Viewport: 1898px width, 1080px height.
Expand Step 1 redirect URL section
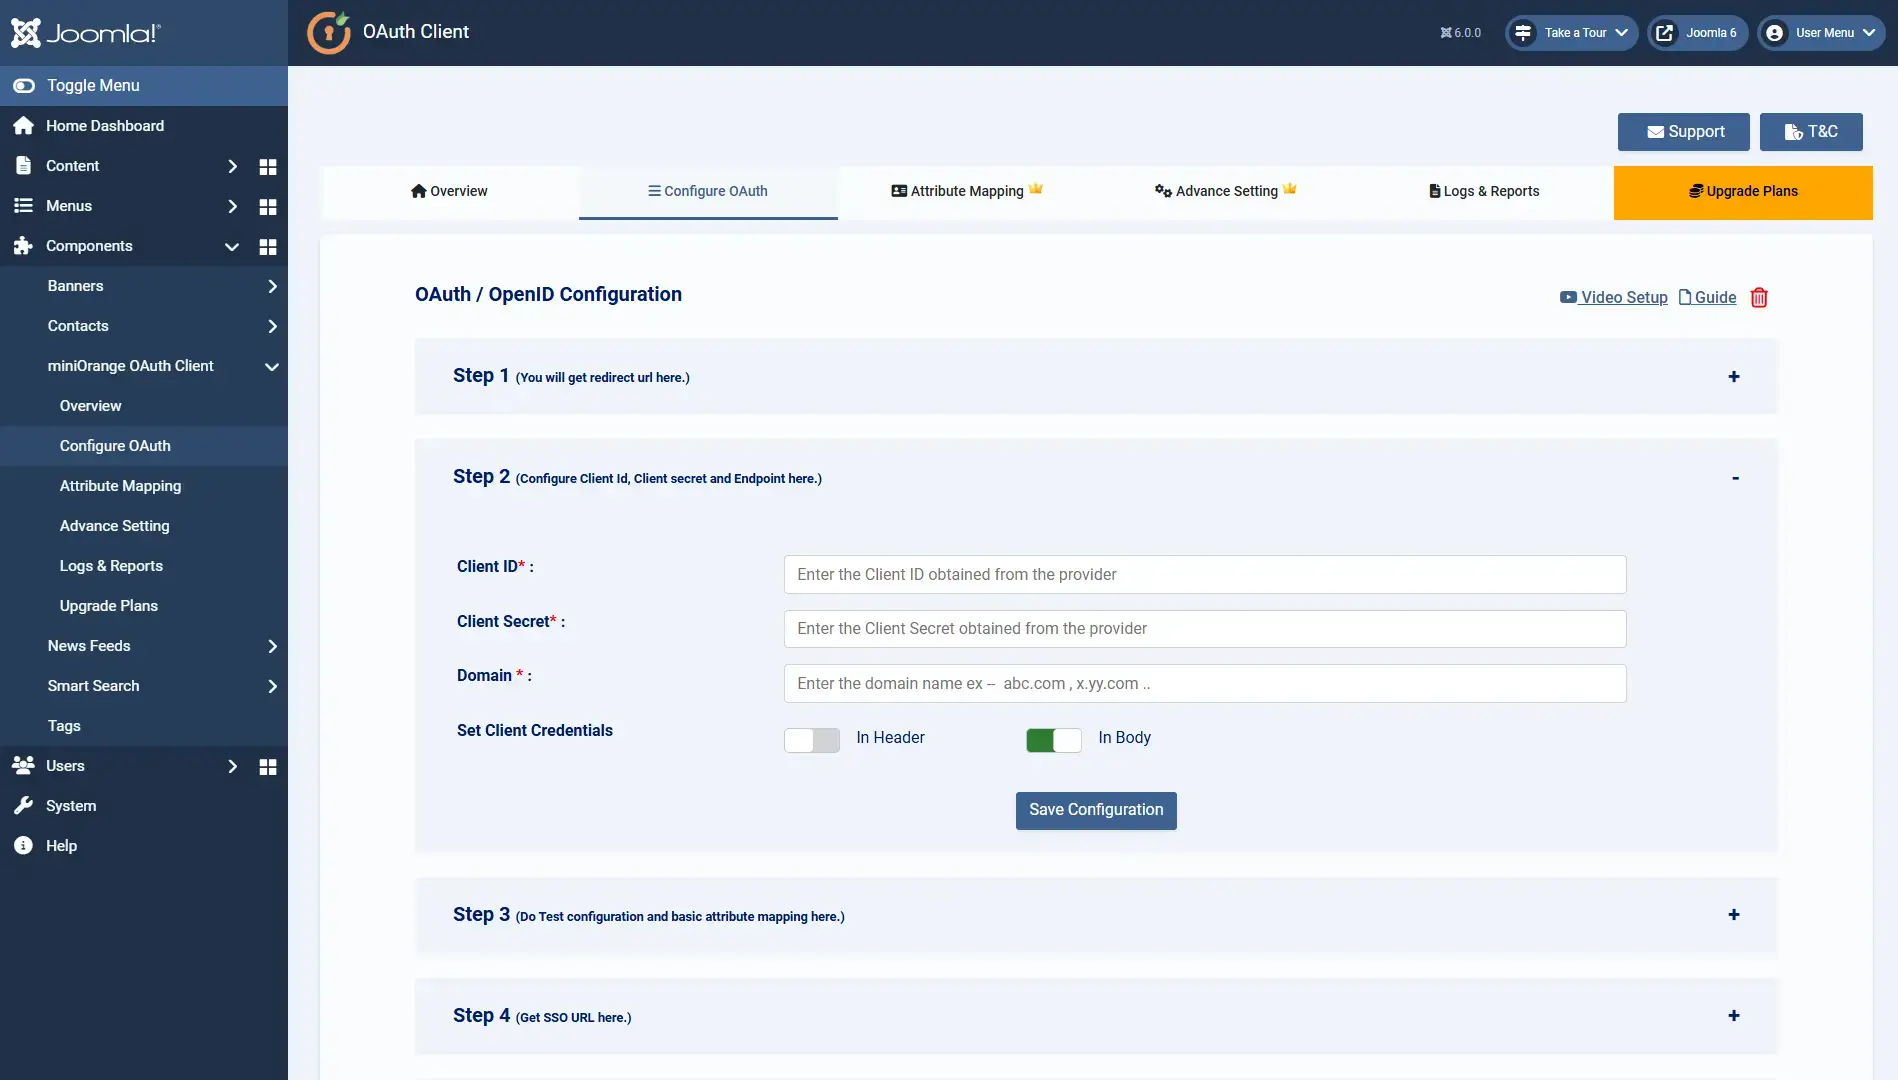(x=1733, y=377)
